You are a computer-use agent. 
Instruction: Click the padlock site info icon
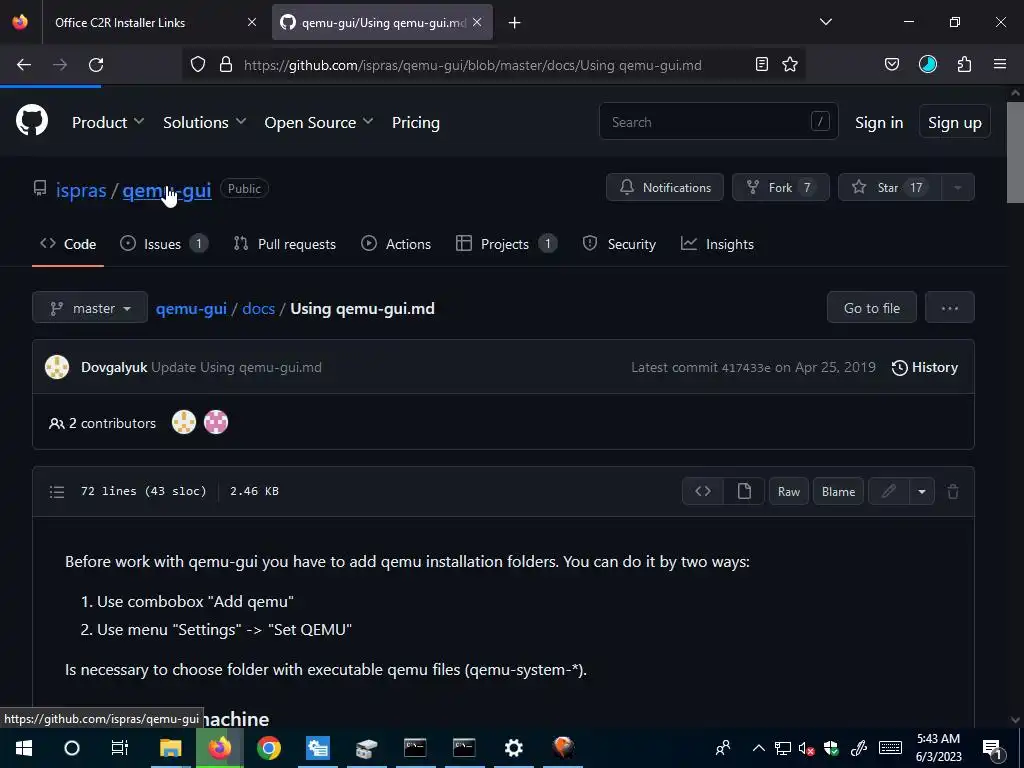tap(226, 64)
